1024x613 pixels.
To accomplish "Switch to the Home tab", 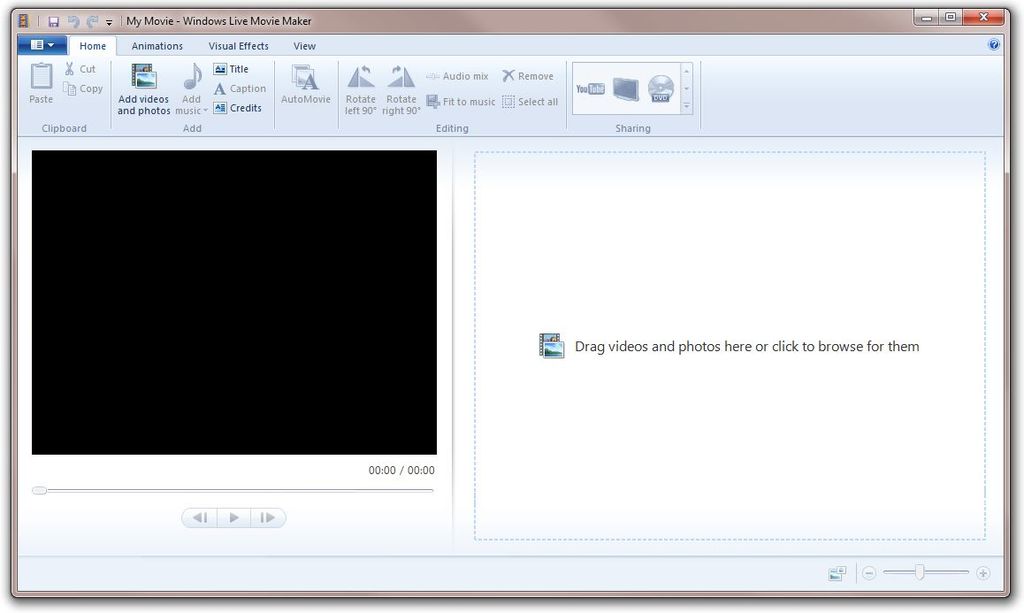I will point(93,46).
